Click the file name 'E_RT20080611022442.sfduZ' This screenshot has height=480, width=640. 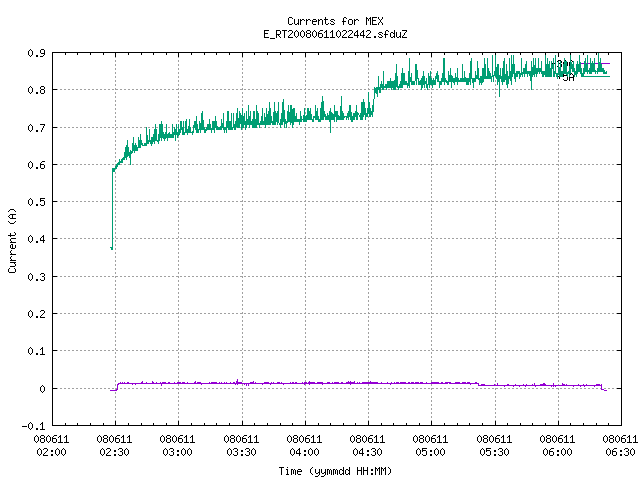tap(335, 34)
